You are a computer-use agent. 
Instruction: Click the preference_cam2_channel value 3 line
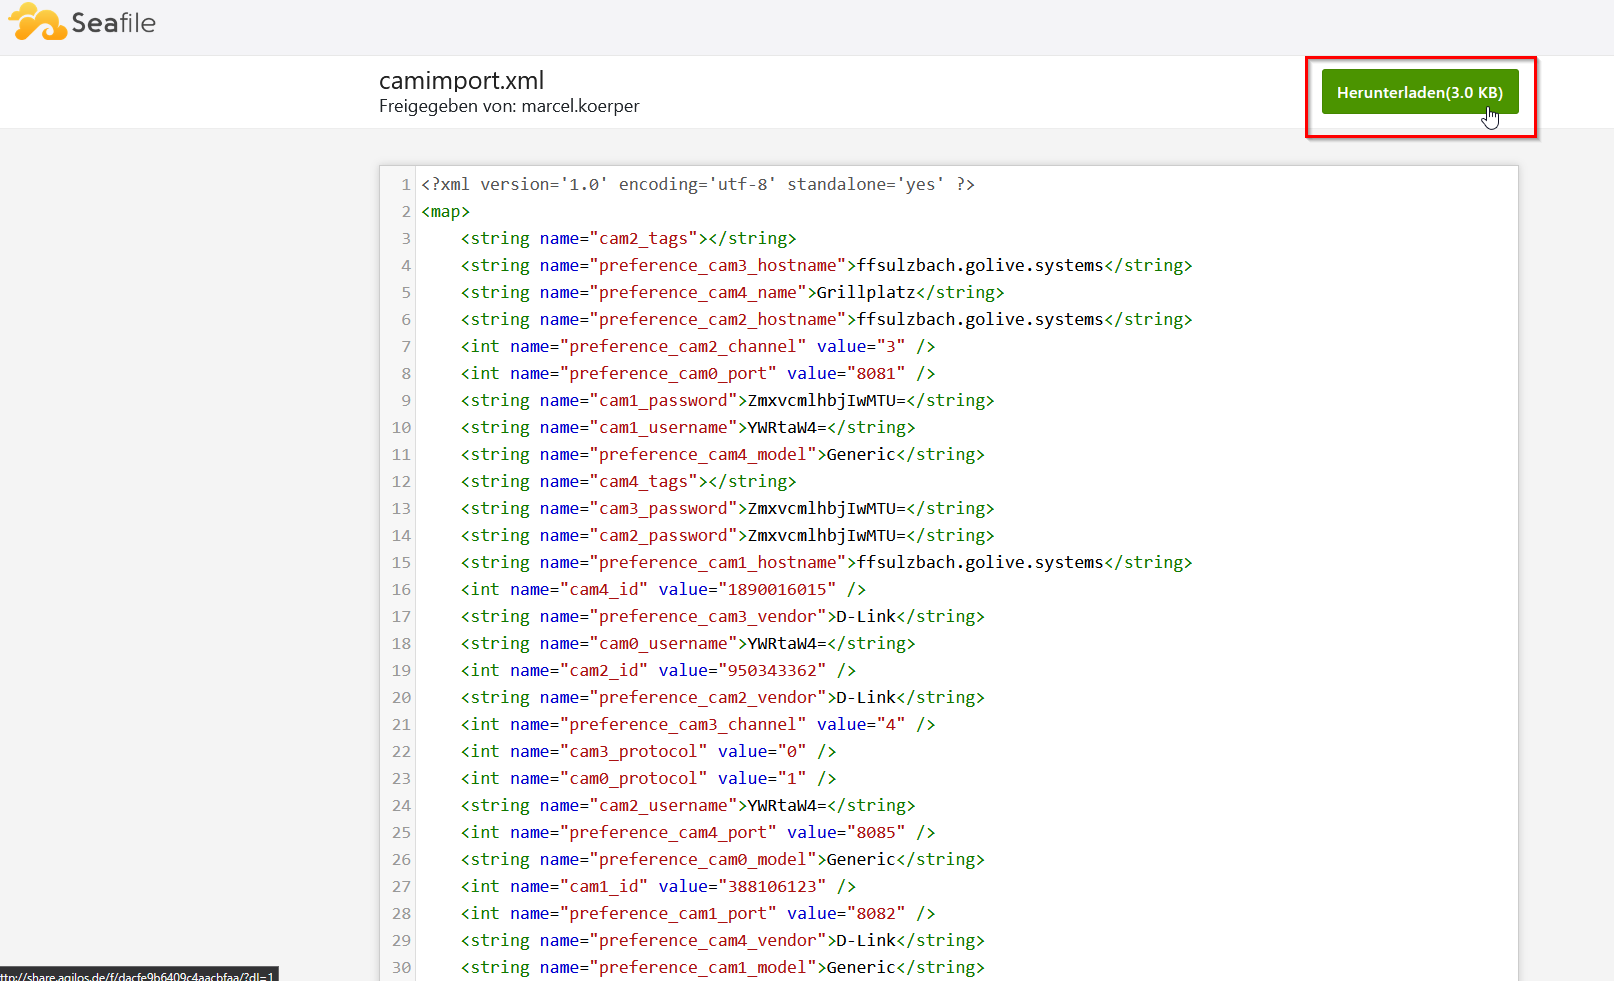point(698,346)
